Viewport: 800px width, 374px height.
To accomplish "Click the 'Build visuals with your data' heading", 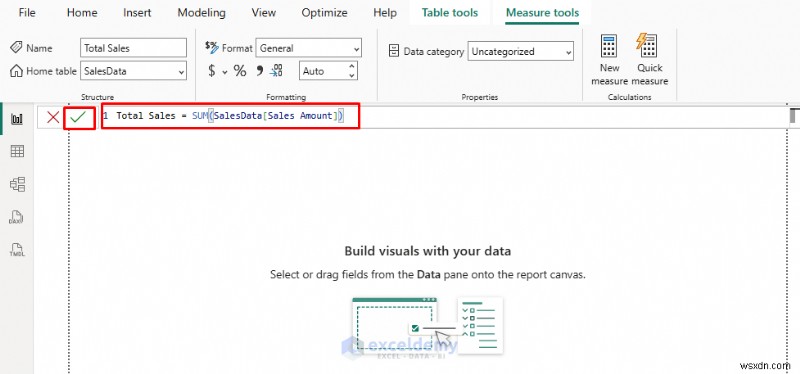I will (428, 251).
